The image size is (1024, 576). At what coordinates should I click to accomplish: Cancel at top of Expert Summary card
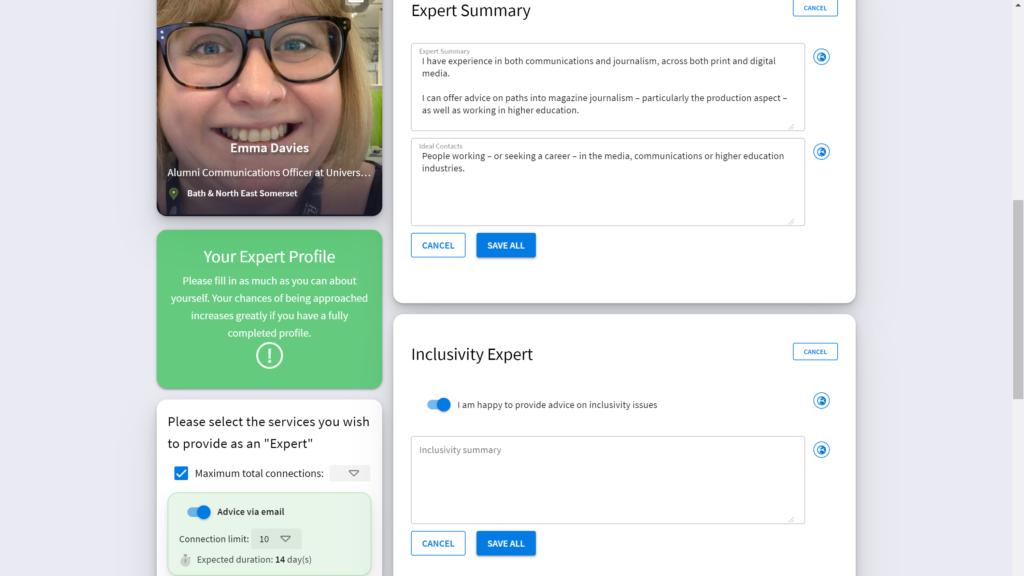(x=815, y=8)
